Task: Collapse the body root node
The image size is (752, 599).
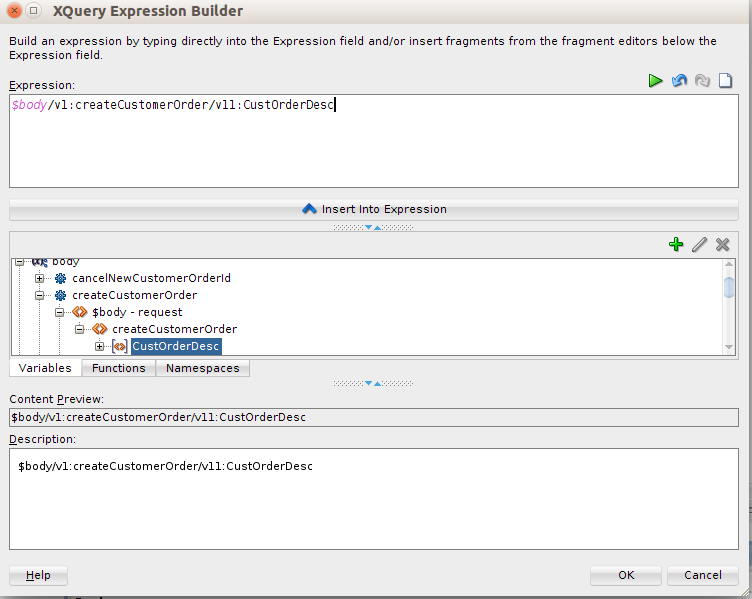Action: 19,262
